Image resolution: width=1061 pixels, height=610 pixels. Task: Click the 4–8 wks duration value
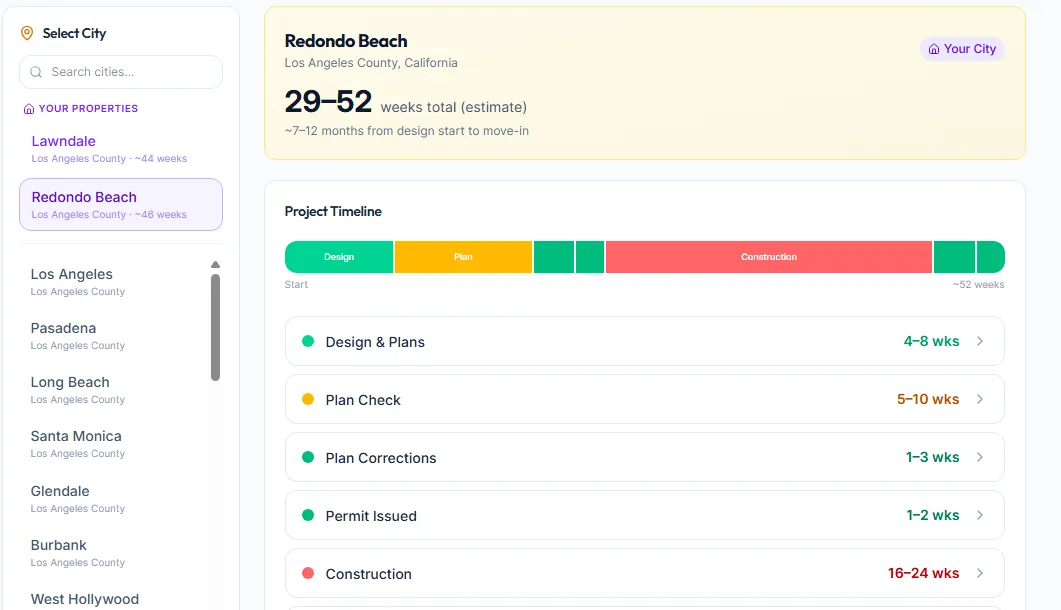pyautogui.click(x=931, y=341)
